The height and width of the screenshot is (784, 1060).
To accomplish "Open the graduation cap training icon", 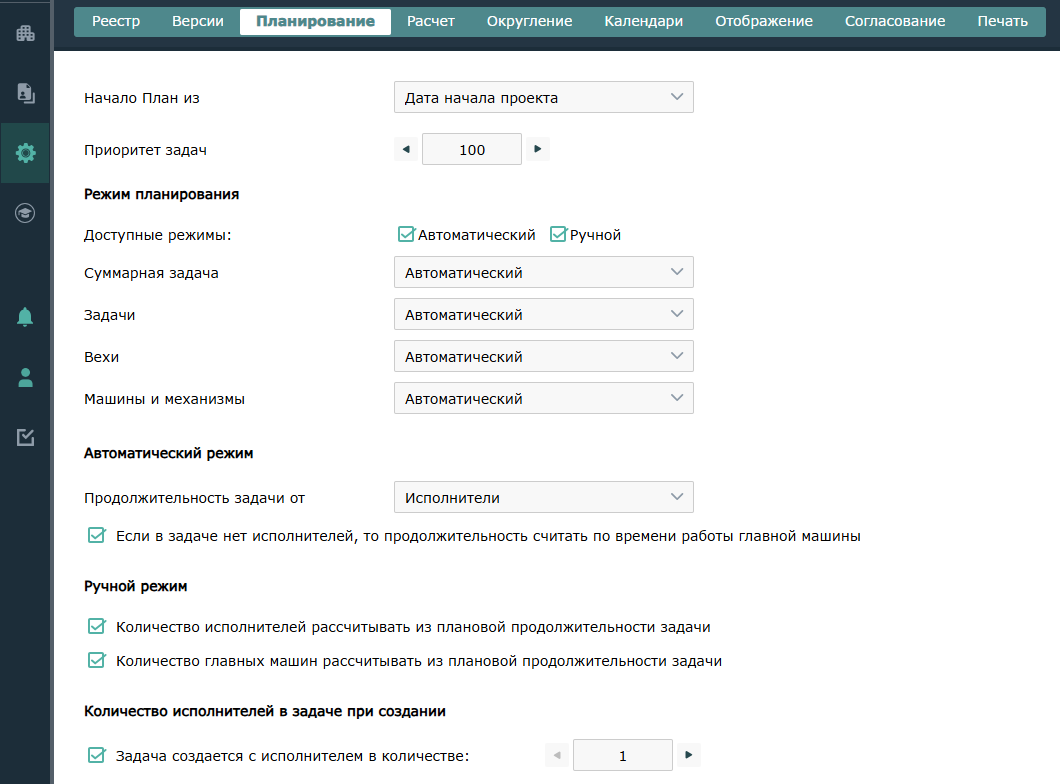I will tap(25, 213).
